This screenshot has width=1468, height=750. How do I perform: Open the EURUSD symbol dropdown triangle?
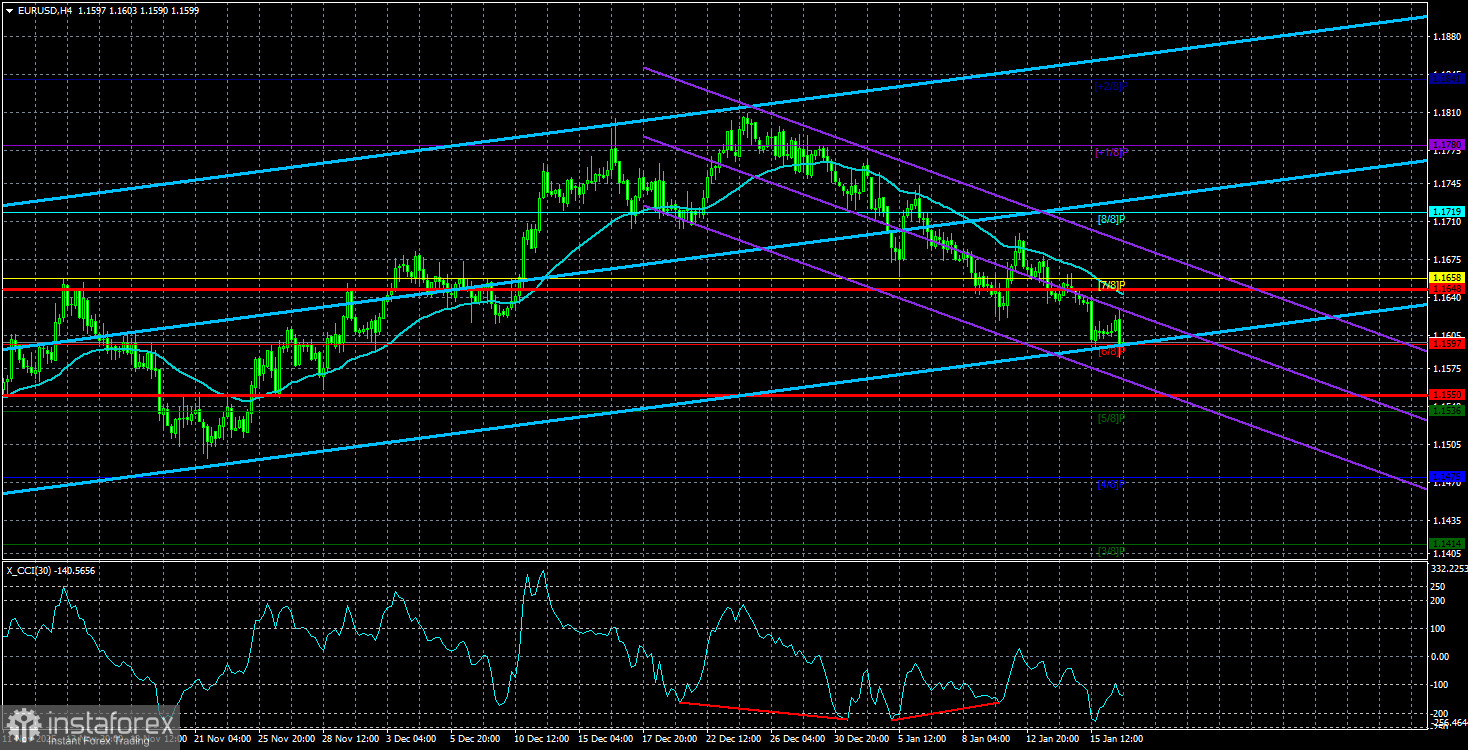(10, 8)
